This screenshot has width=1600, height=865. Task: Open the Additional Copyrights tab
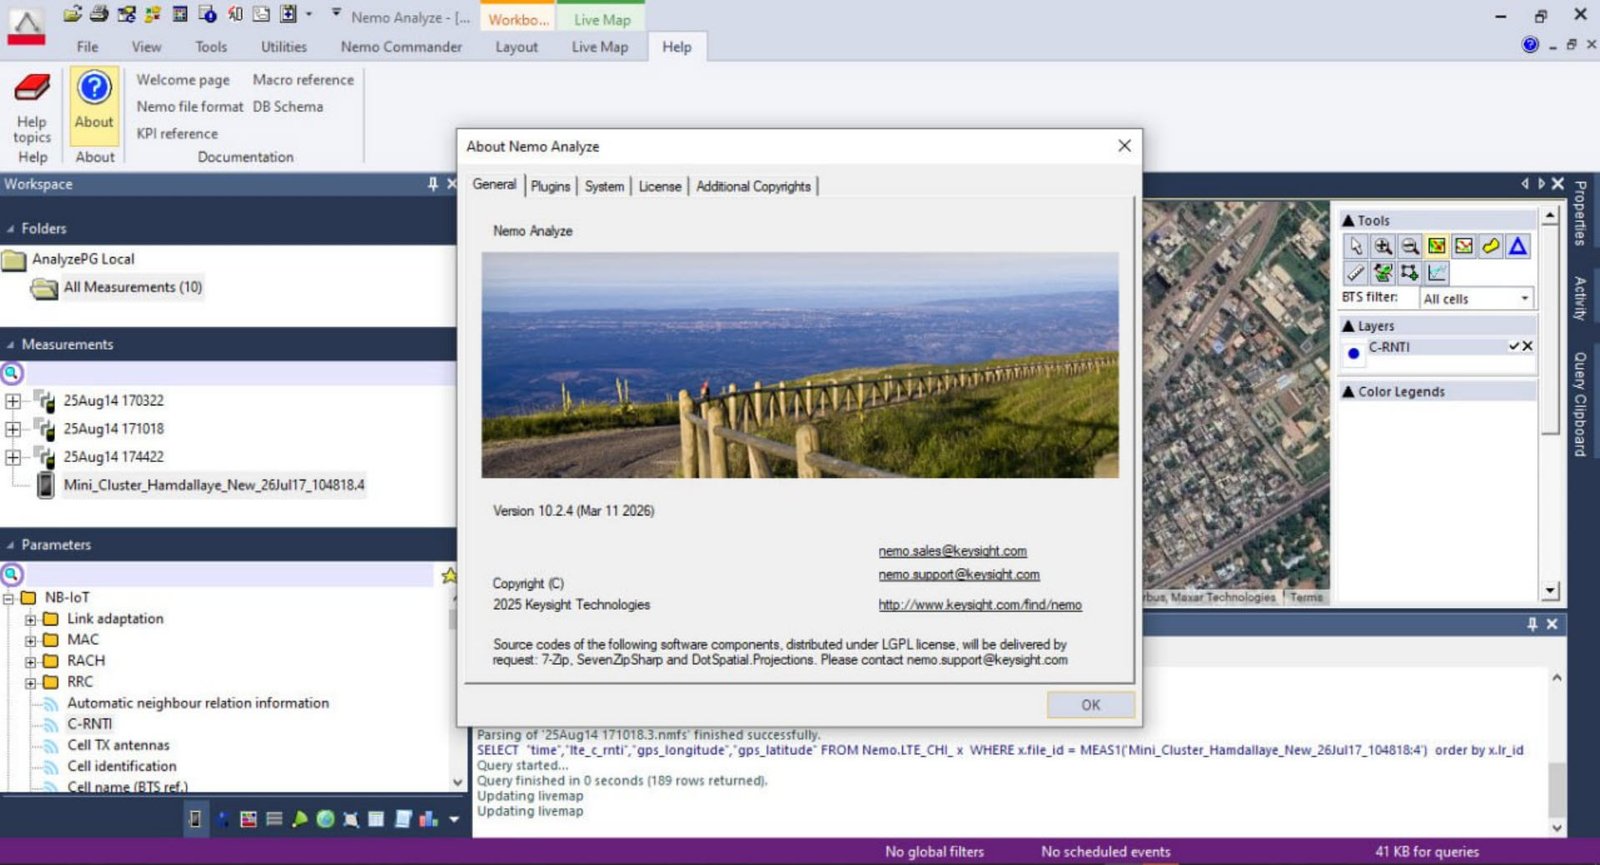click(754, 186)
